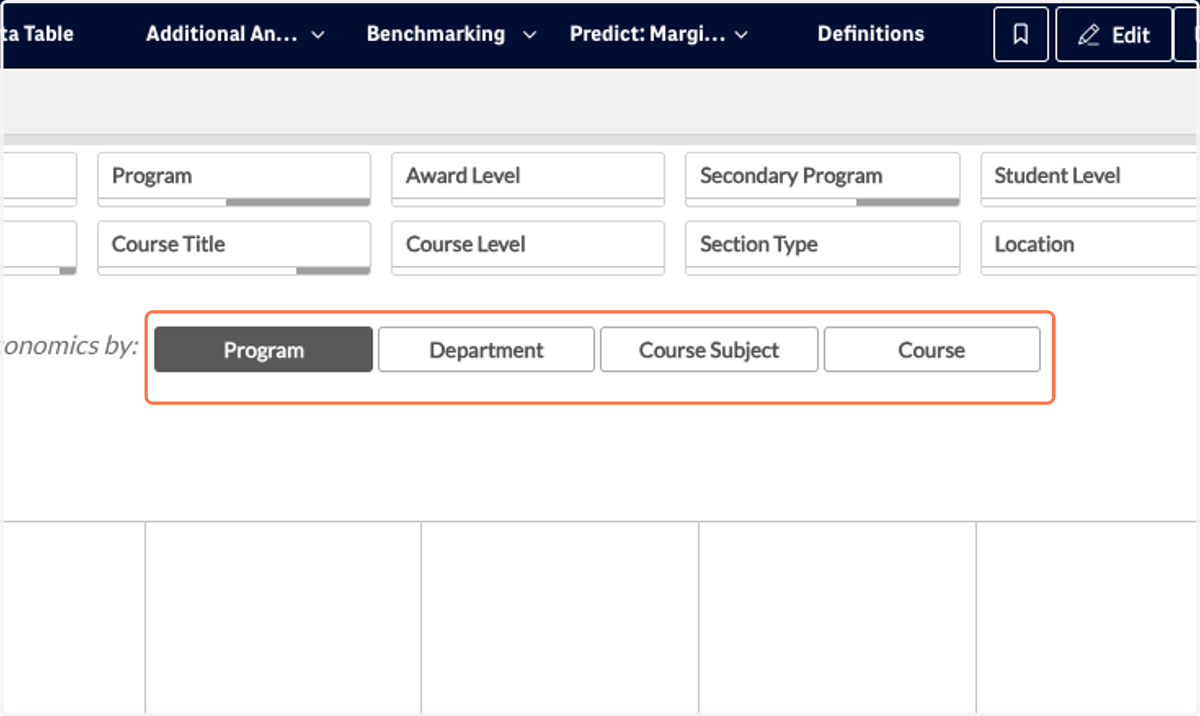The width and height of the screenshot is (1200, 716).
Task: Open the Course Level filter
Action: click(x=528, y=247)
